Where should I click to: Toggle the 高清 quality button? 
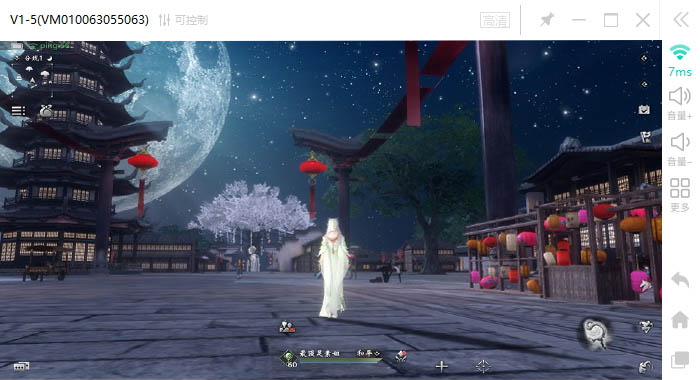[495, 20]
